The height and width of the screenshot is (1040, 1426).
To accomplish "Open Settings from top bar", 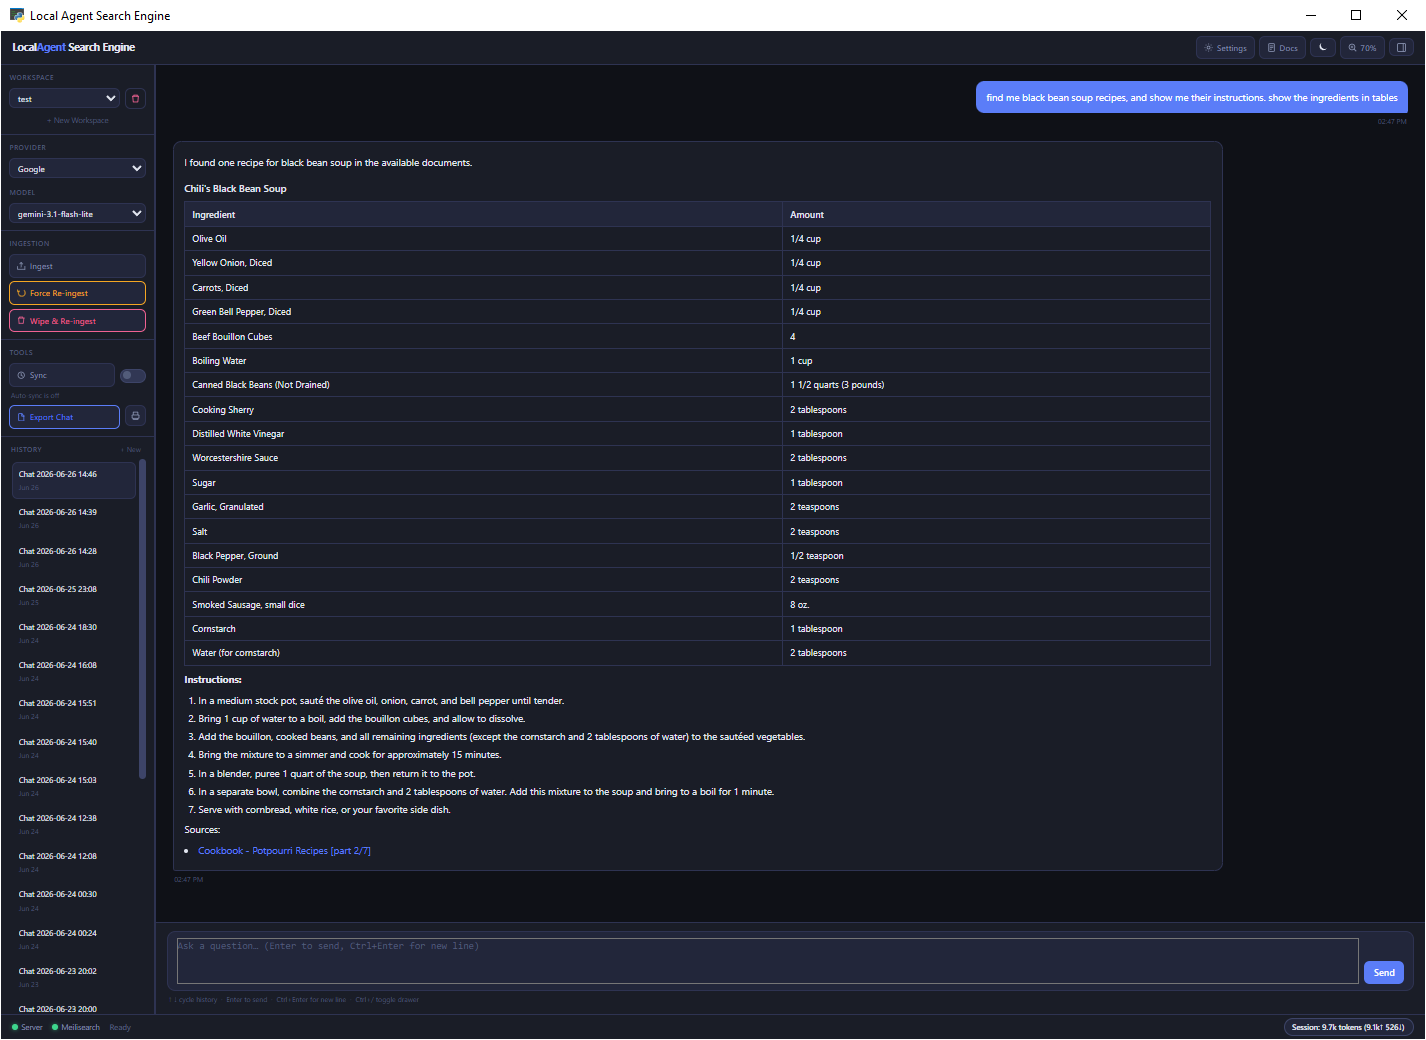I will (x=1225, y=47).
